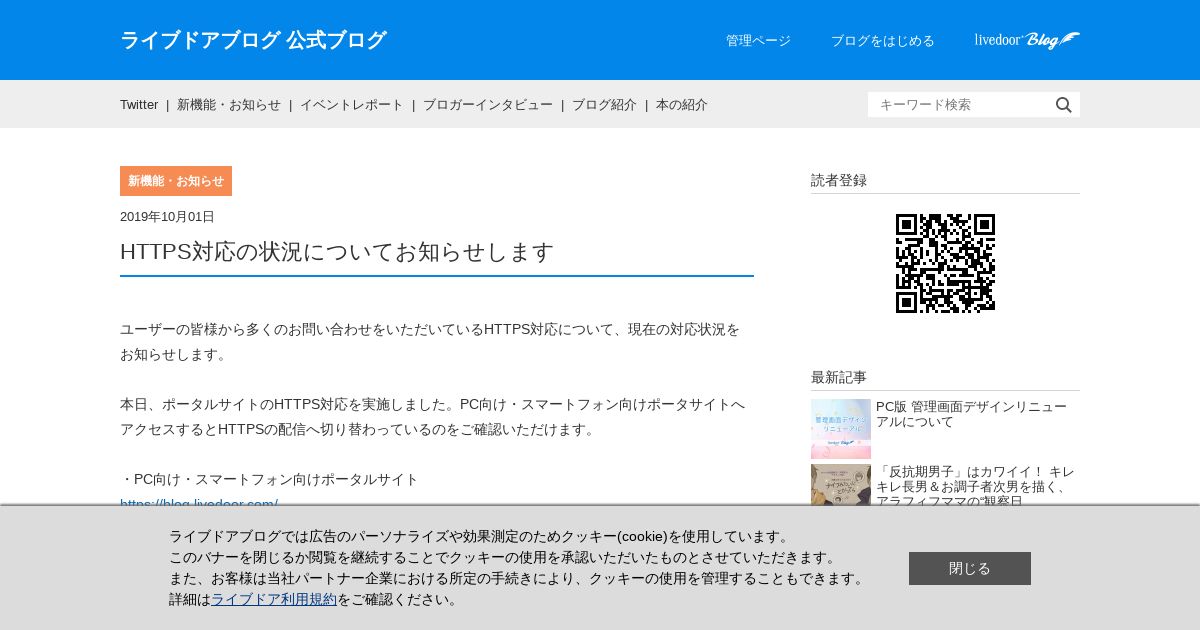
Task: Click the search magnifier icon
Action: (x=1064, y=105)
